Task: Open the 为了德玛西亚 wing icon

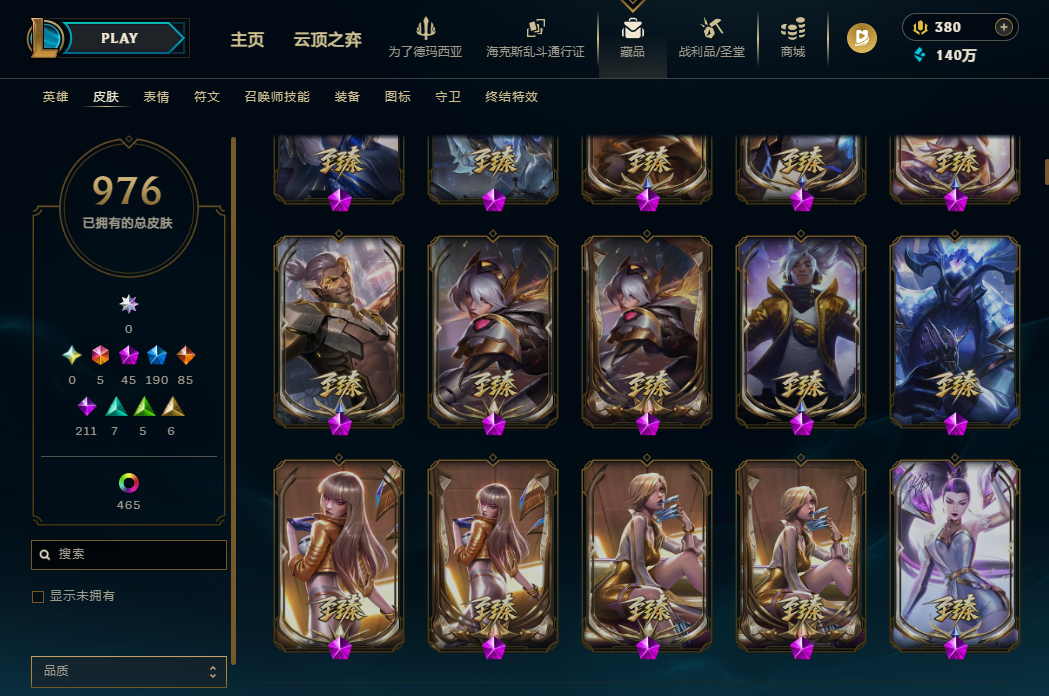Action: click(x=425, y=28)
